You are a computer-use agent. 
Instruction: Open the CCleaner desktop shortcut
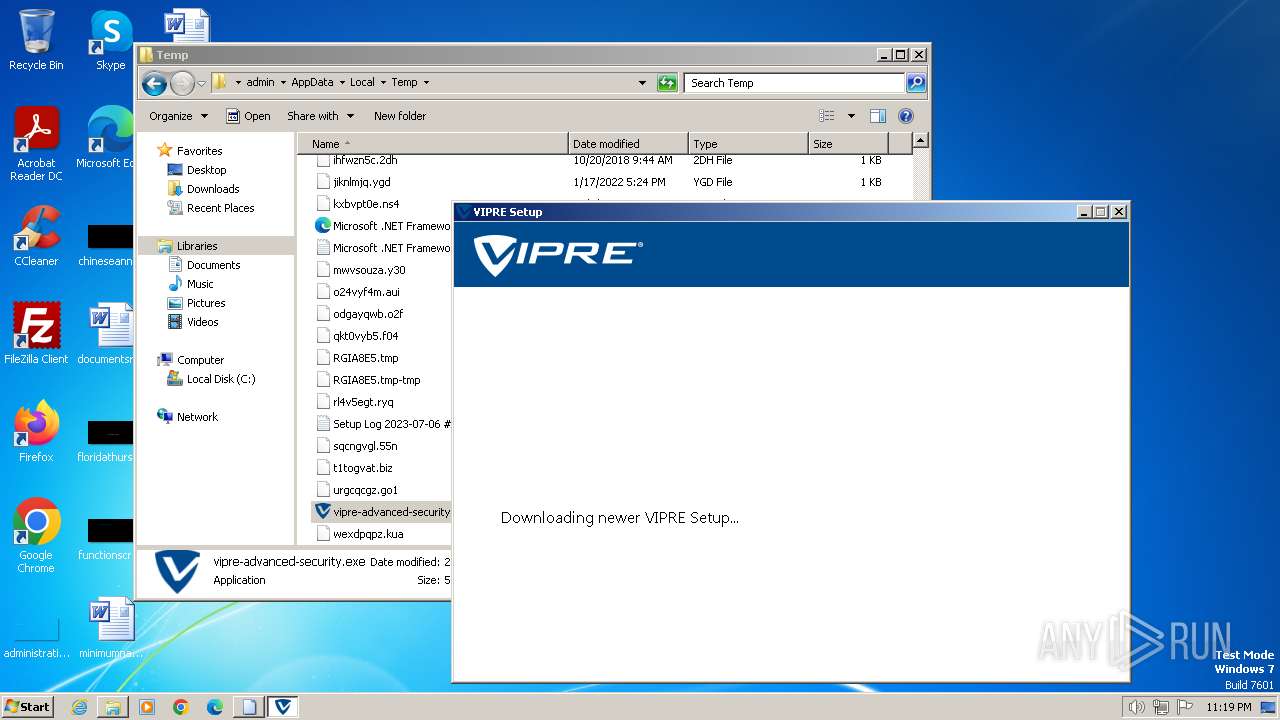click(36, 235)
